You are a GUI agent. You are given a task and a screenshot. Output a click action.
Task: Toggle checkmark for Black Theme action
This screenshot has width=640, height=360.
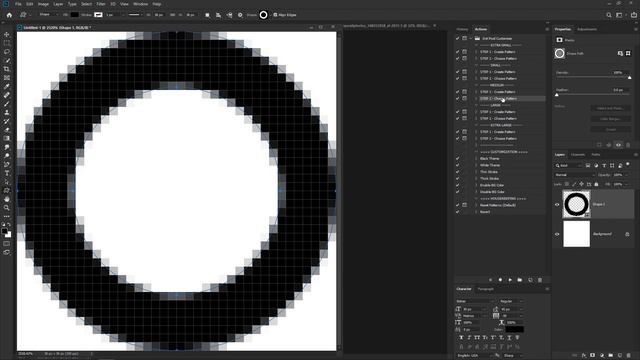coord(457,158)
